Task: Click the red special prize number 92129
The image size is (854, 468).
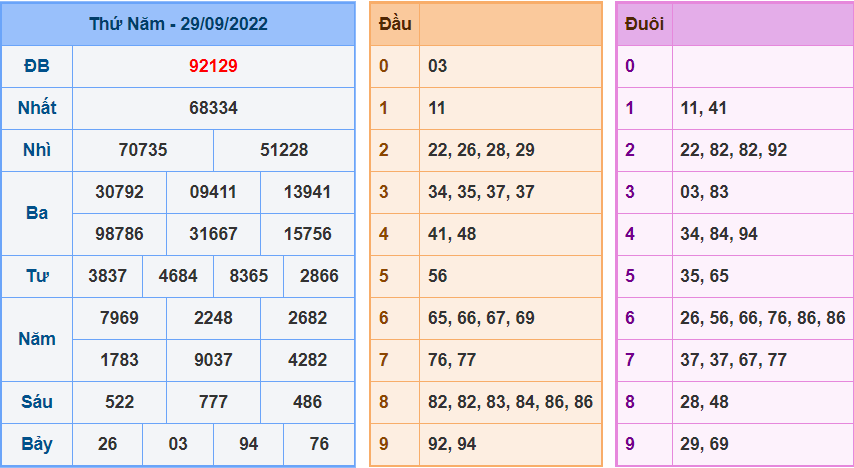Action: point(214,66)
